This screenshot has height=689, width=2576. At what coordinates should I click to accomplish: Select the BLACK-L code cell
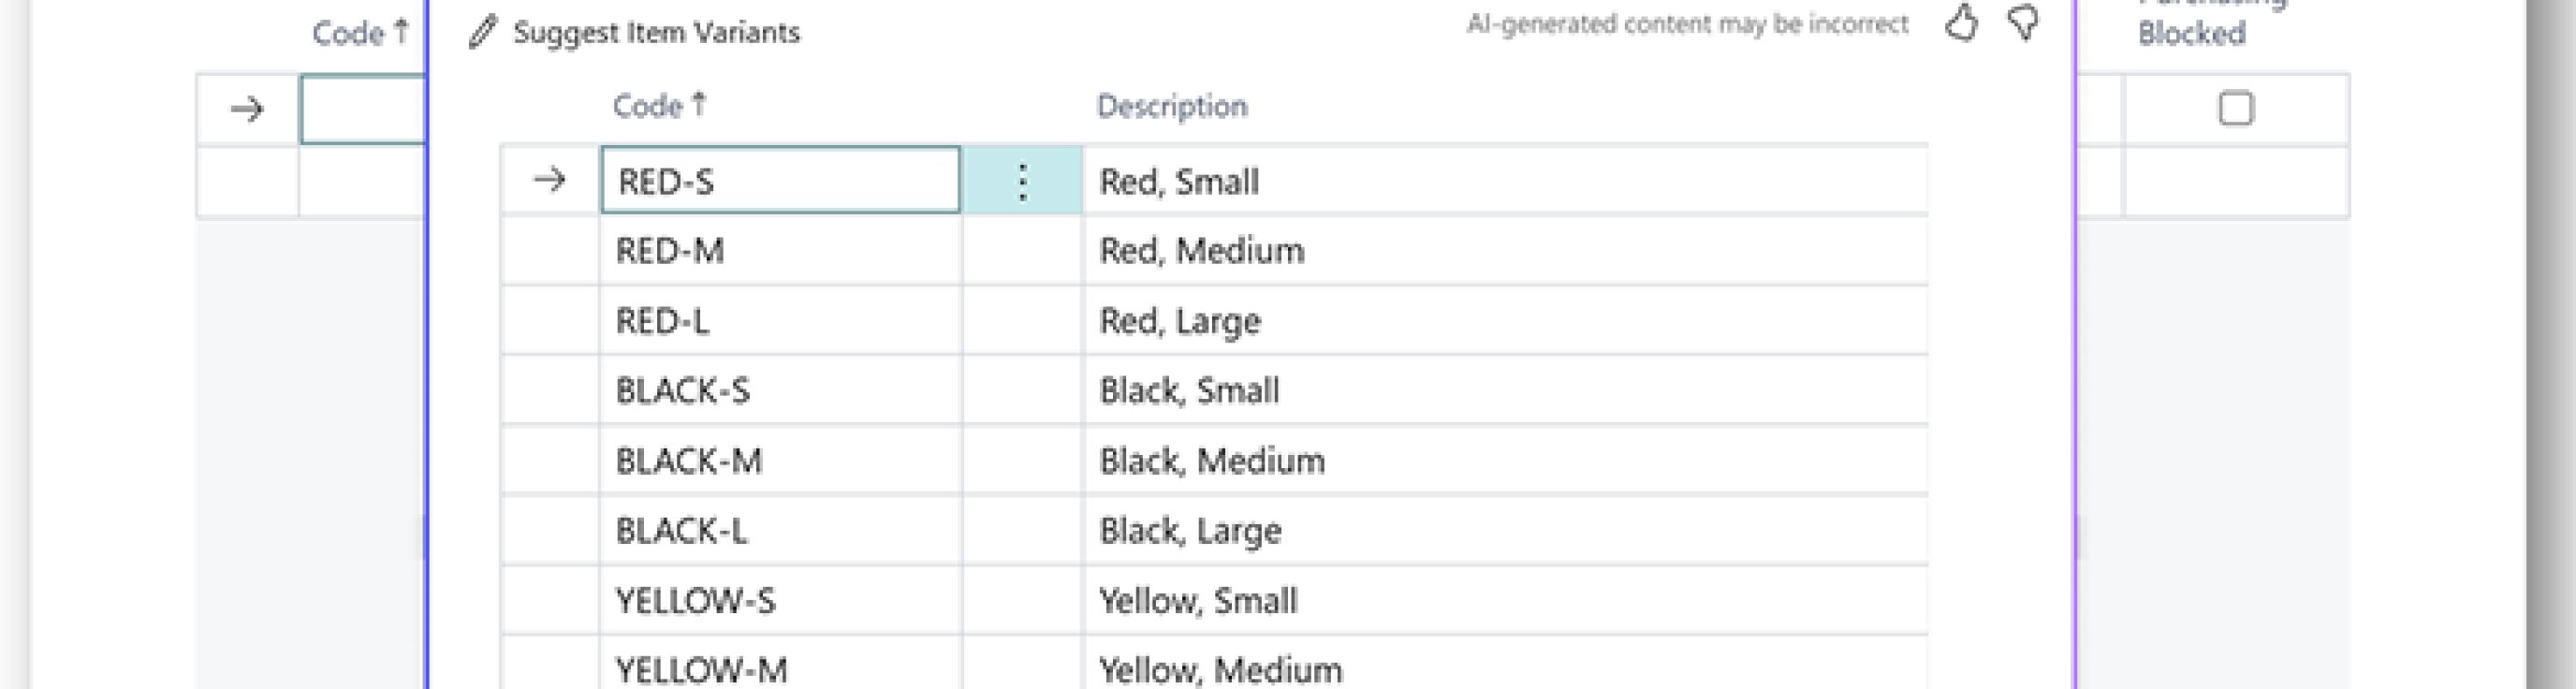(780, 530)
